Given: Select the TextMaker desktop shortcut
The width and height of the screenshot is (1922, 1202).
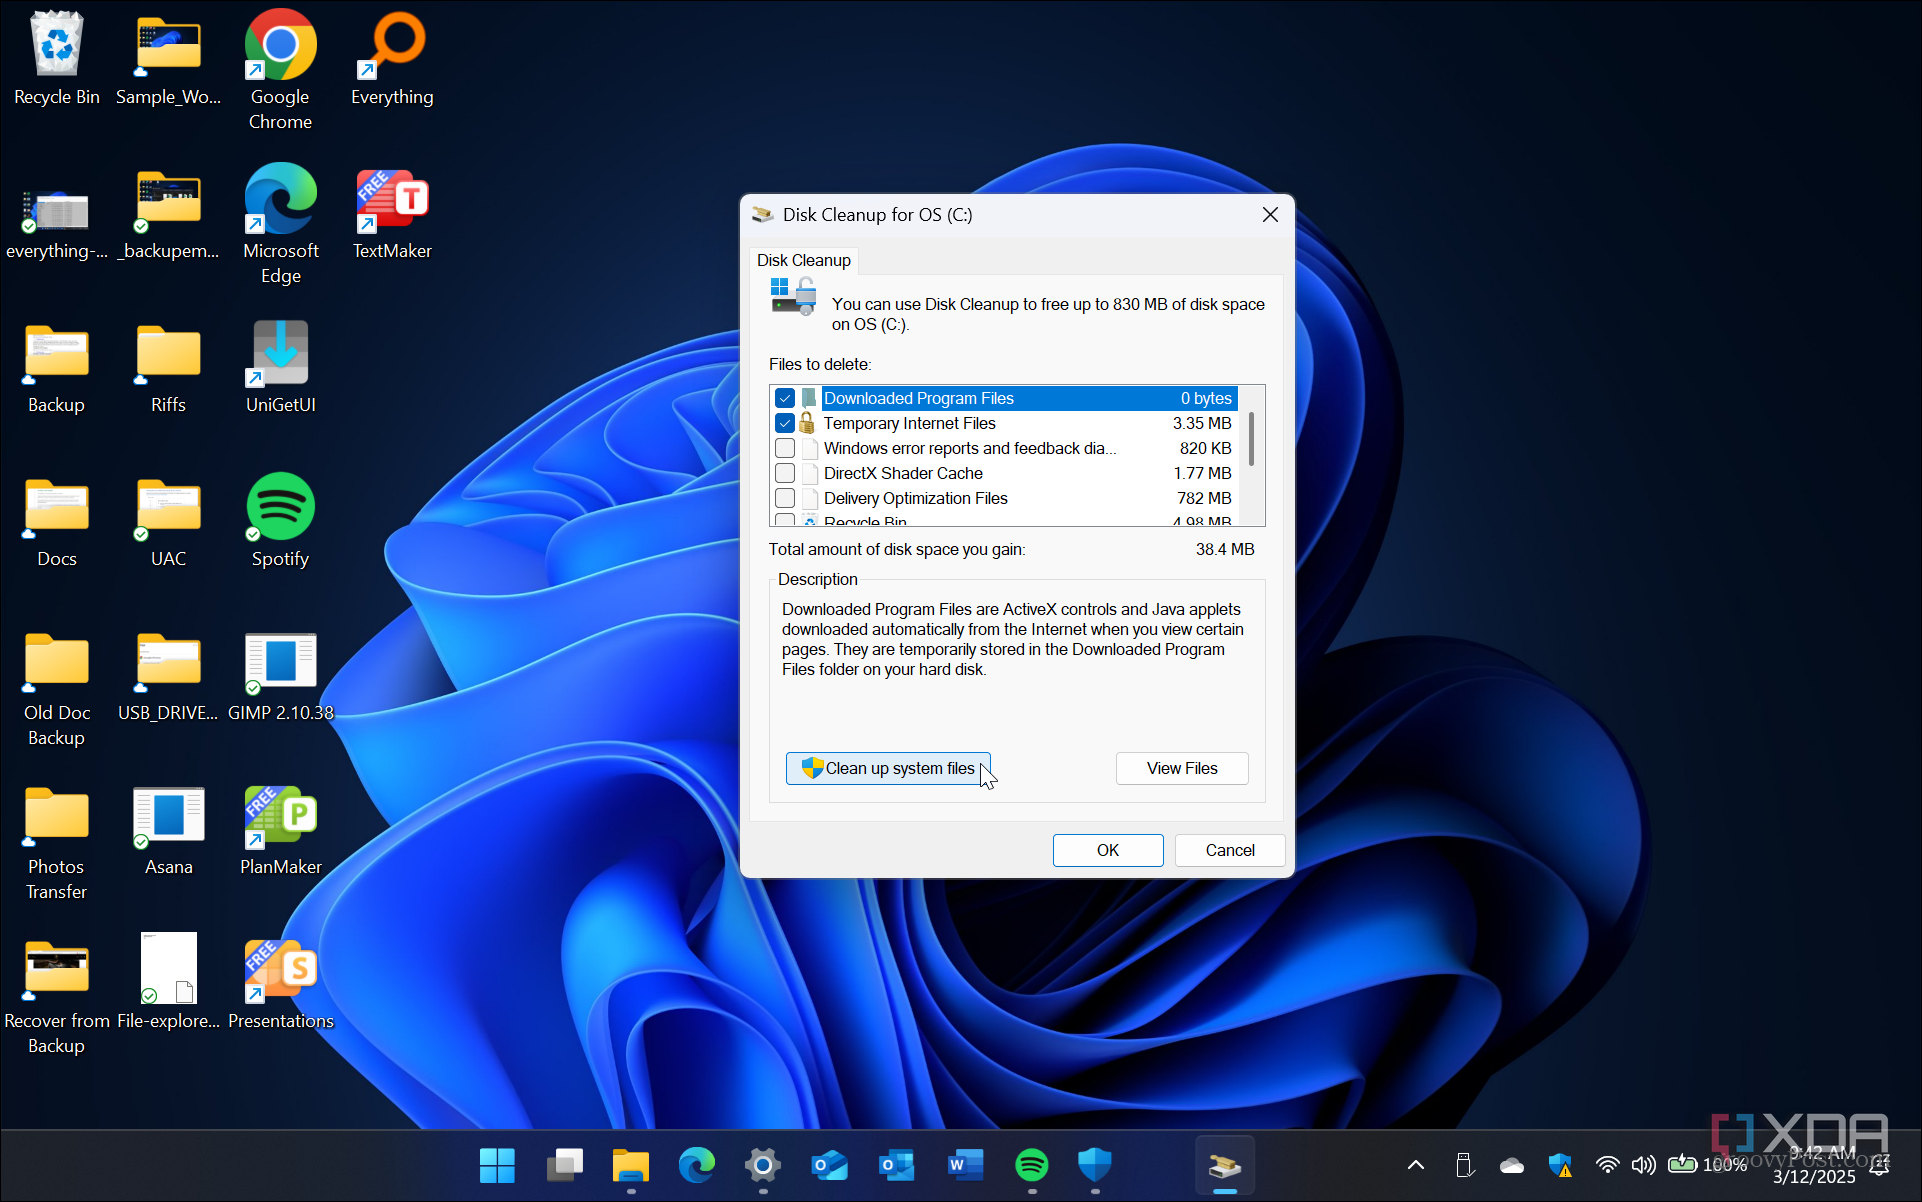Looking at the screenshot, I should click(392, 212).
